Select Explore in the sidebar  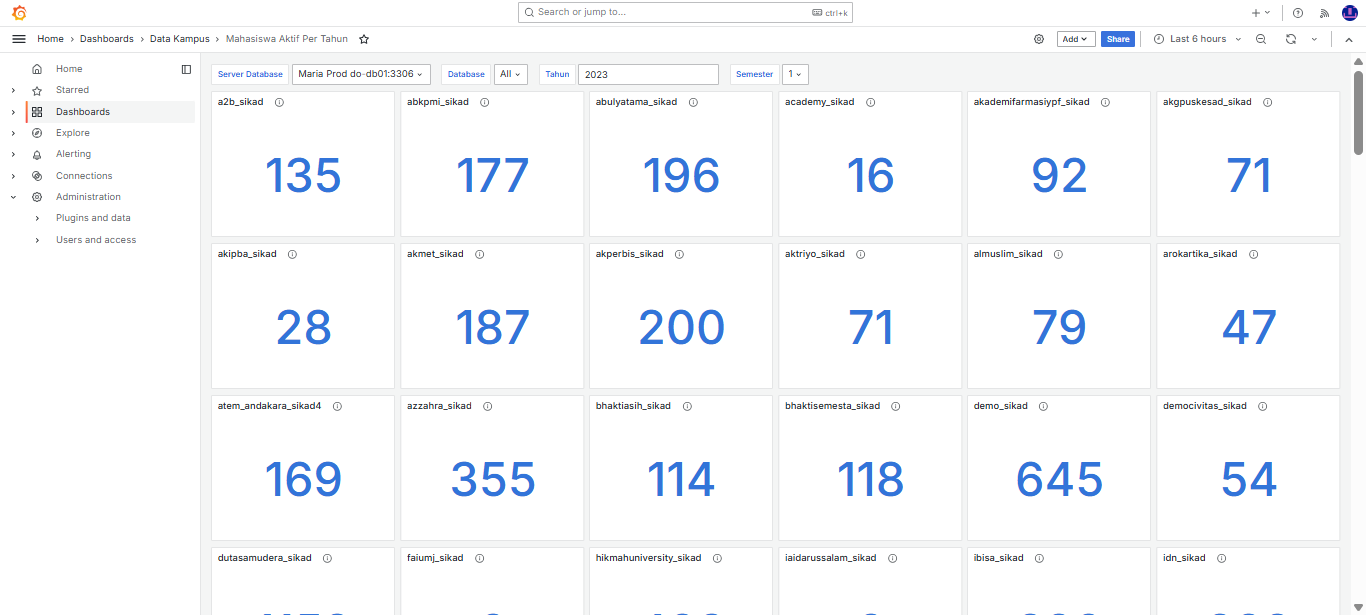(73, 133)
